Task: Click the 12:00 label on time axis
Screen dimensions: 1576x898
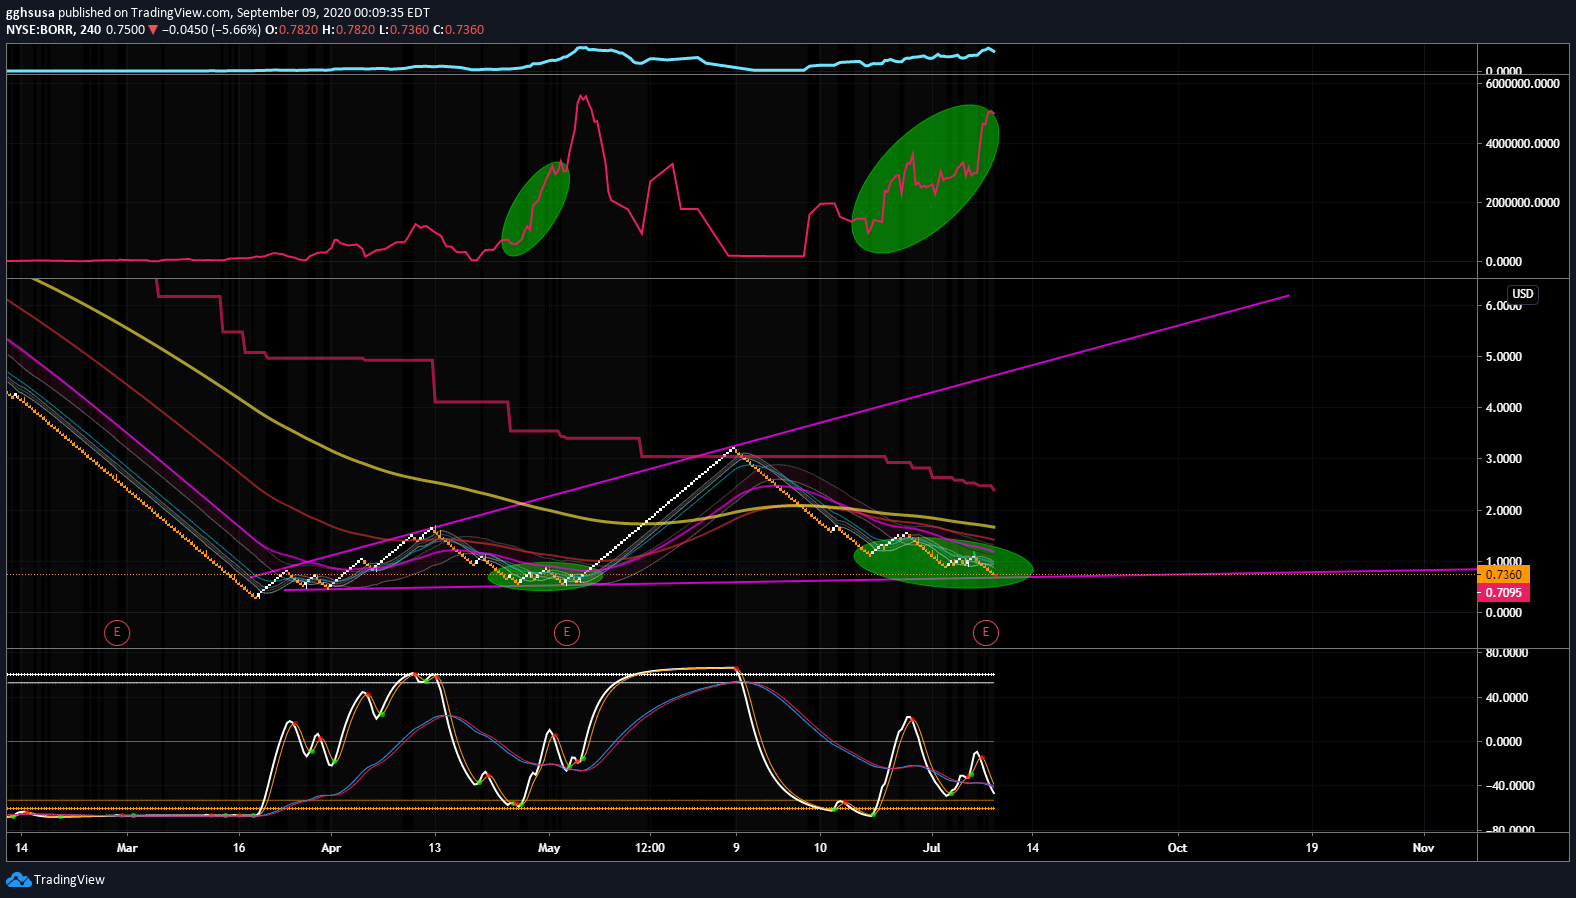Action: [x=650, y=848]
